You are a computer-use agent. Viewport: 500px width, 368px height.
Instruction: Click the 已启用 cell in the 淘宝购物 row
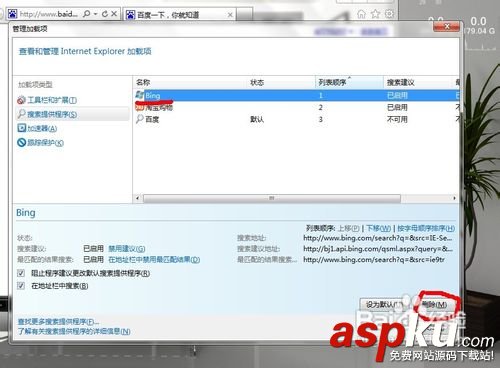(397, 107)
